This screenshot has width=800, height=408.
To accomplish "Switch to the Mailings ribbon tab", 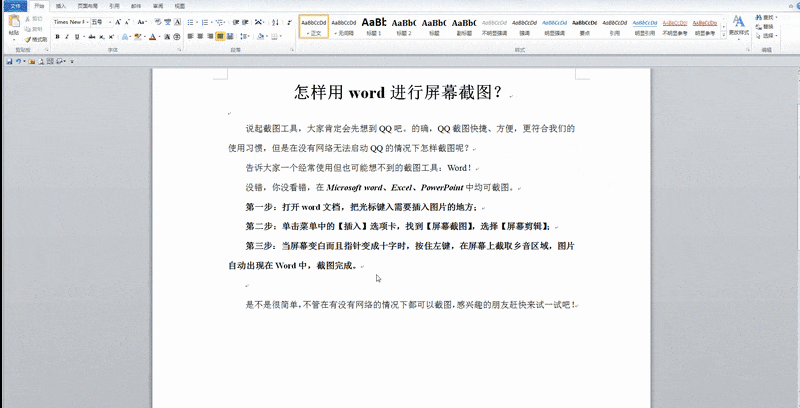I will click(136, 6).
